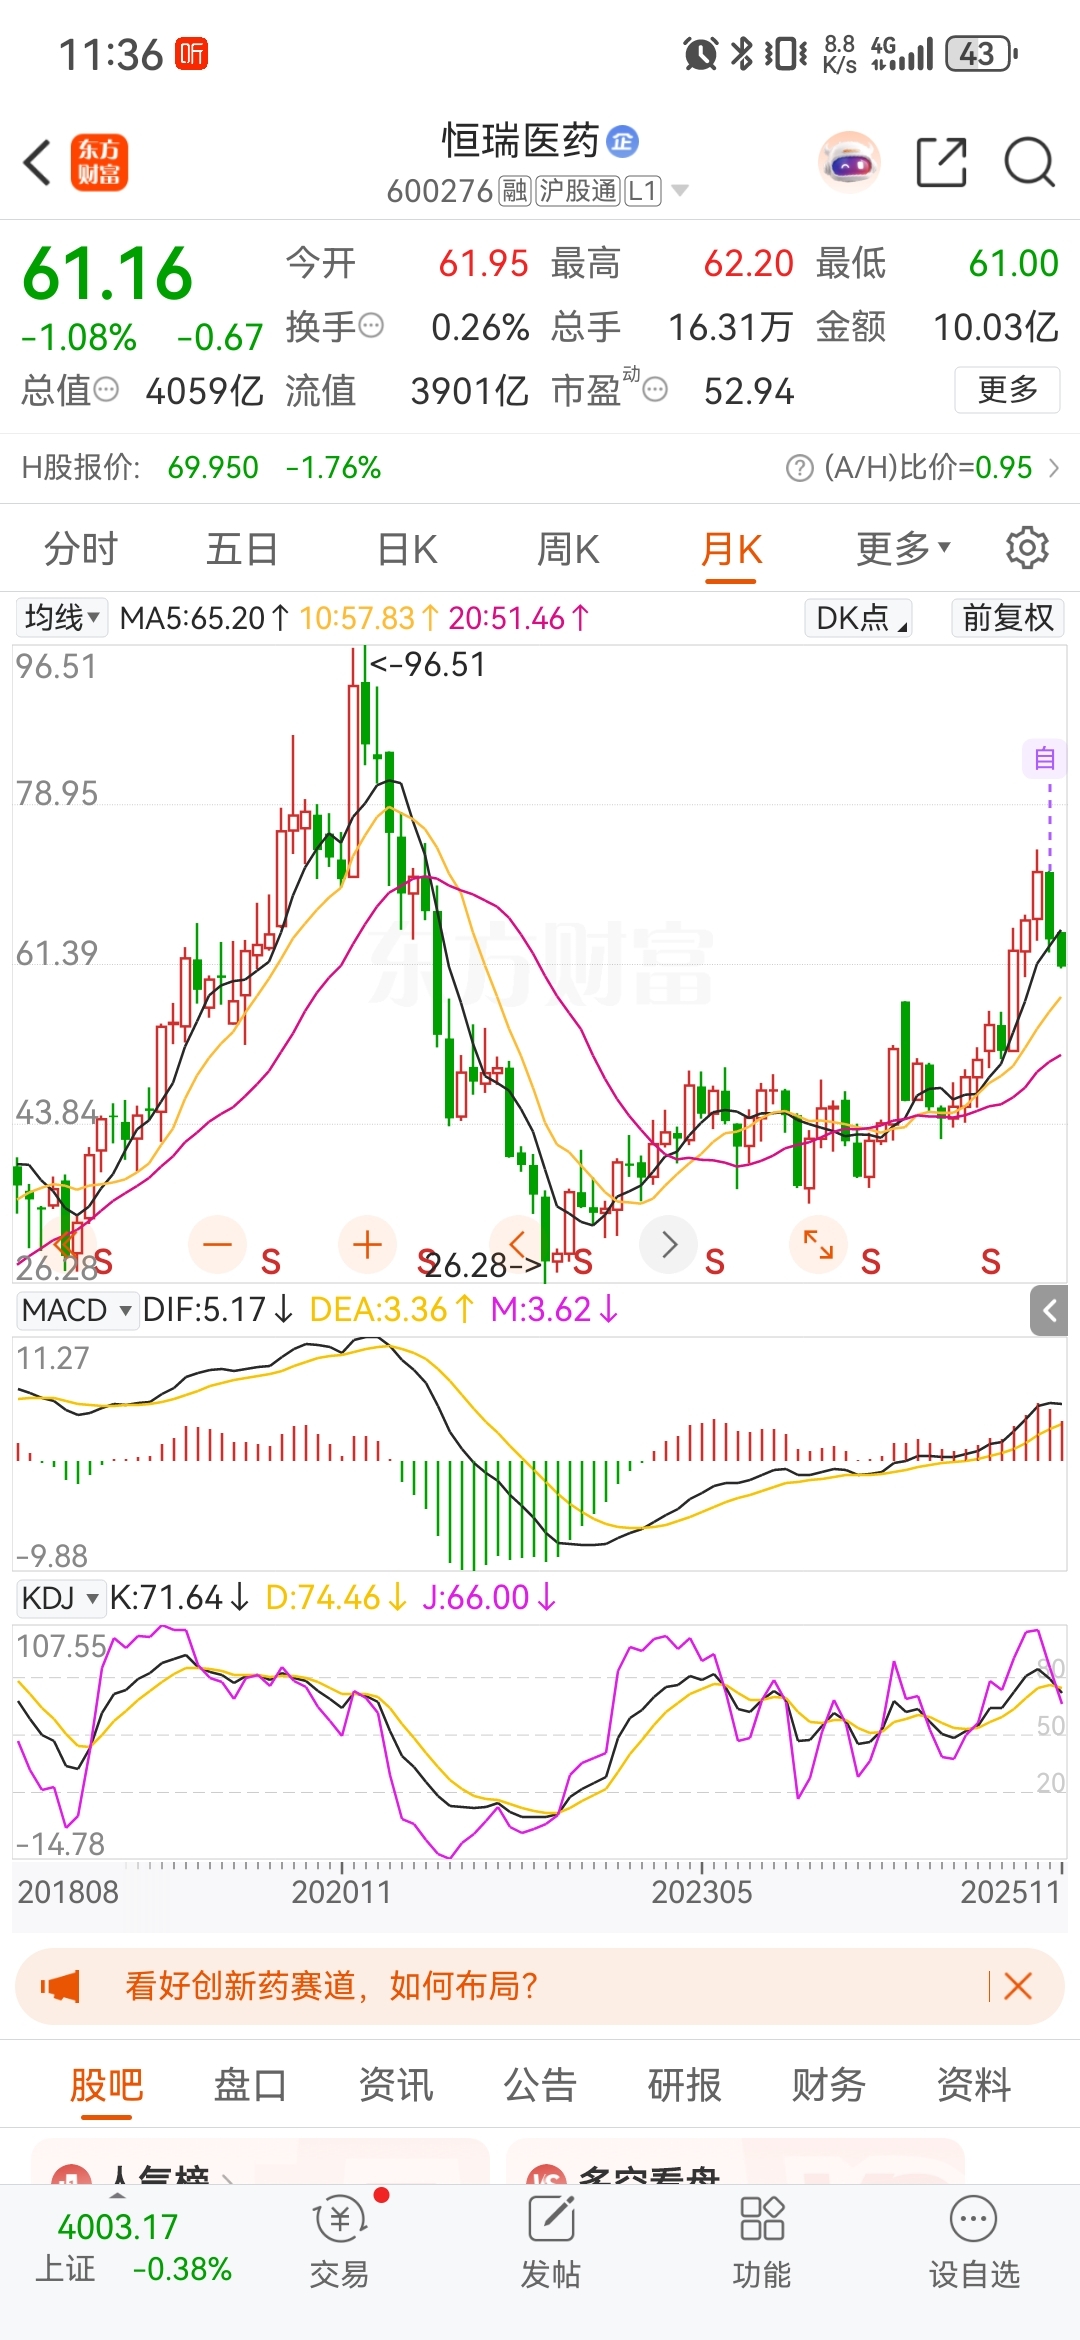
Task: Open the 功能 functions menu
Action: coord(761,2241)
